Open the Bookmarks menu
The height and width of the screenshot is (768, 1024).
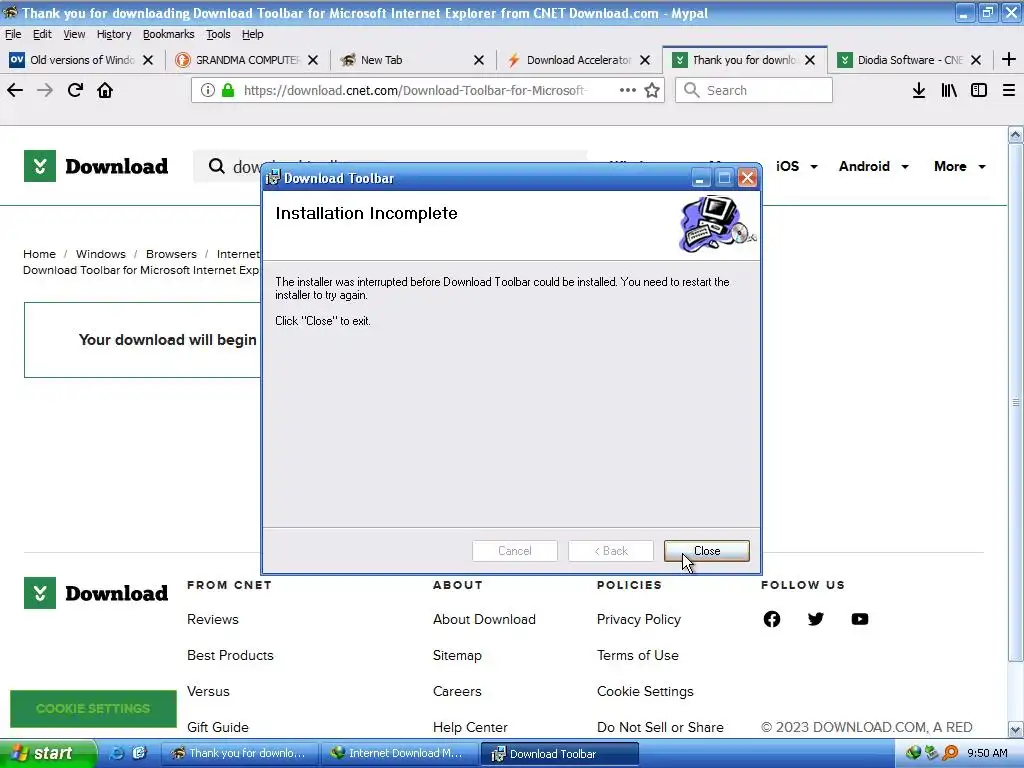tap(168, 34)
